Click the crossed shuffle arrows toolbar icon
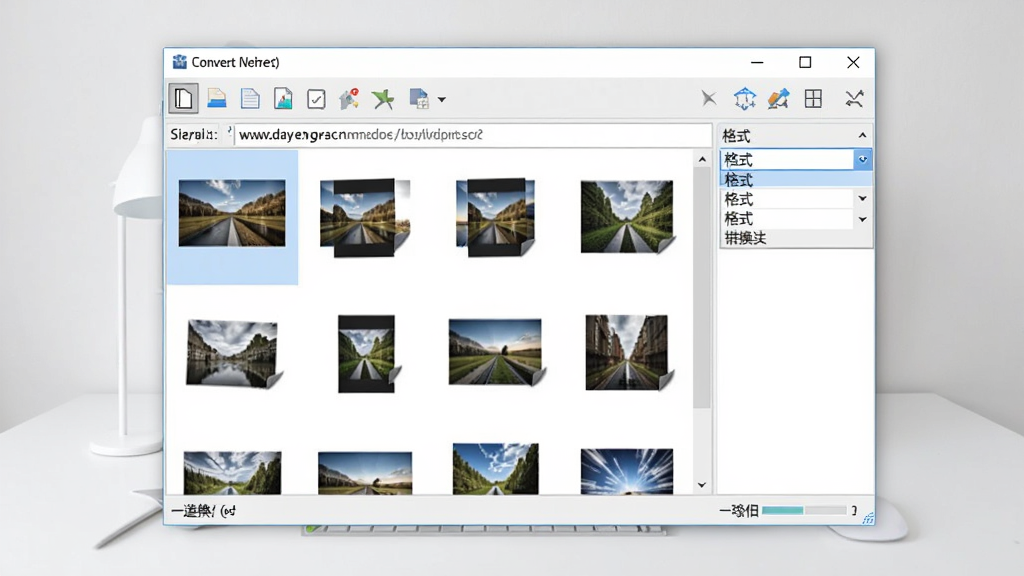 [x=854, y=99]
